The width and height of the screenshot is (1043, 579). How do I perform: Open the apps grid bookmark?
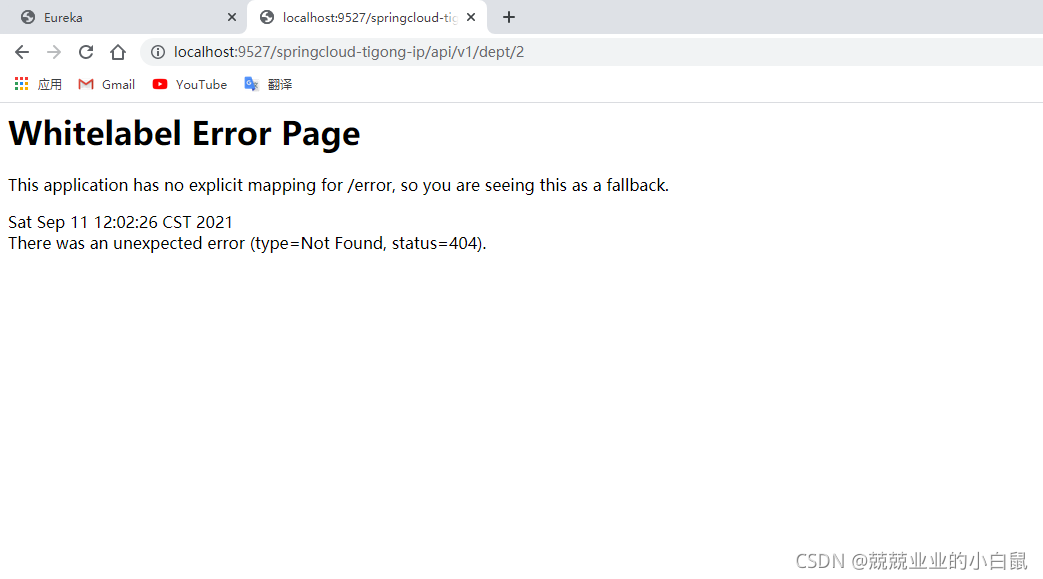(x=38, y=85)
